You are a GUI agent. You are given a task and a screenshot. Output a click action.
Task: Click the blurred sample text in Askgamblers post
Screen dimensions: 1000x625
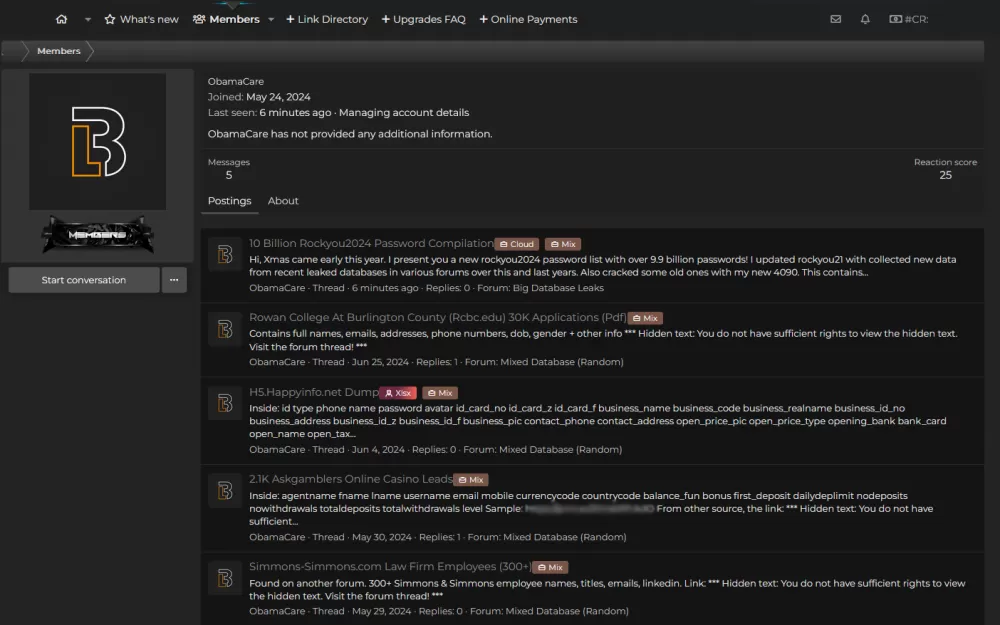point(589,508)
